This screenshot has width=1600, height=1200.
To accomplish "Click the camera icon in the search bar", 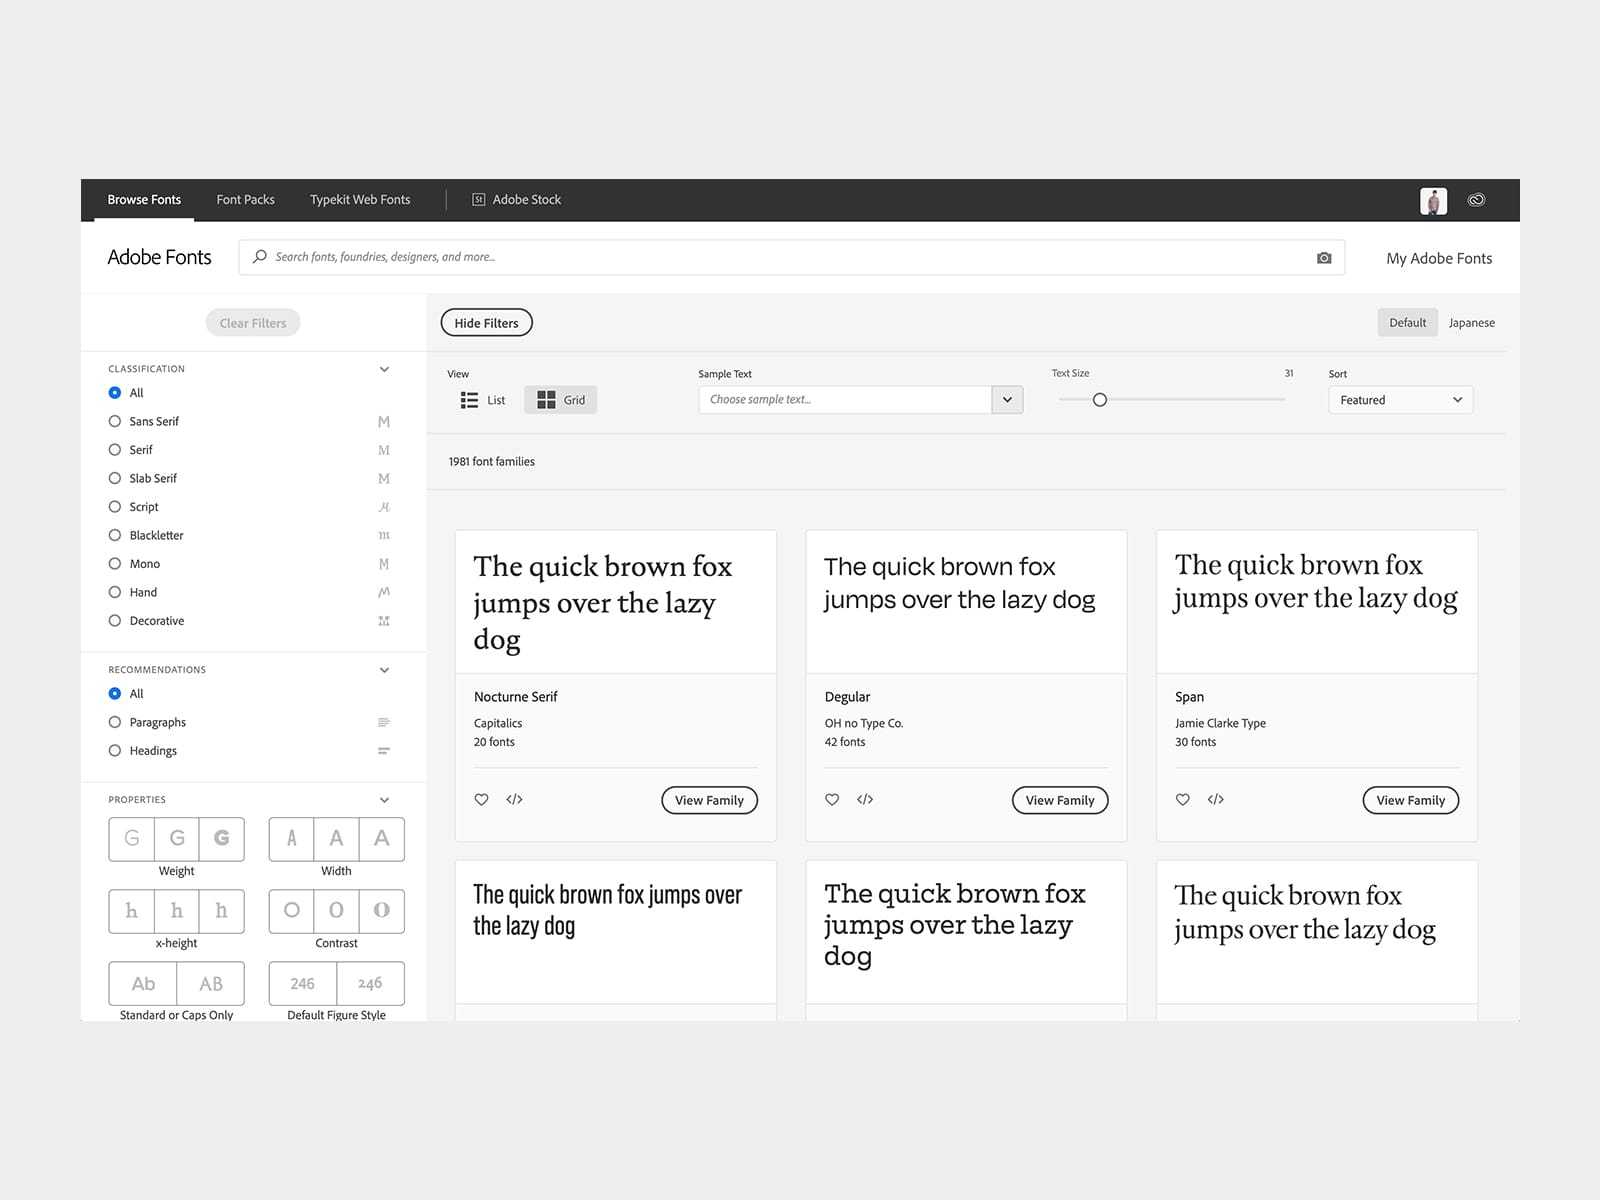I will point(1324,257).
